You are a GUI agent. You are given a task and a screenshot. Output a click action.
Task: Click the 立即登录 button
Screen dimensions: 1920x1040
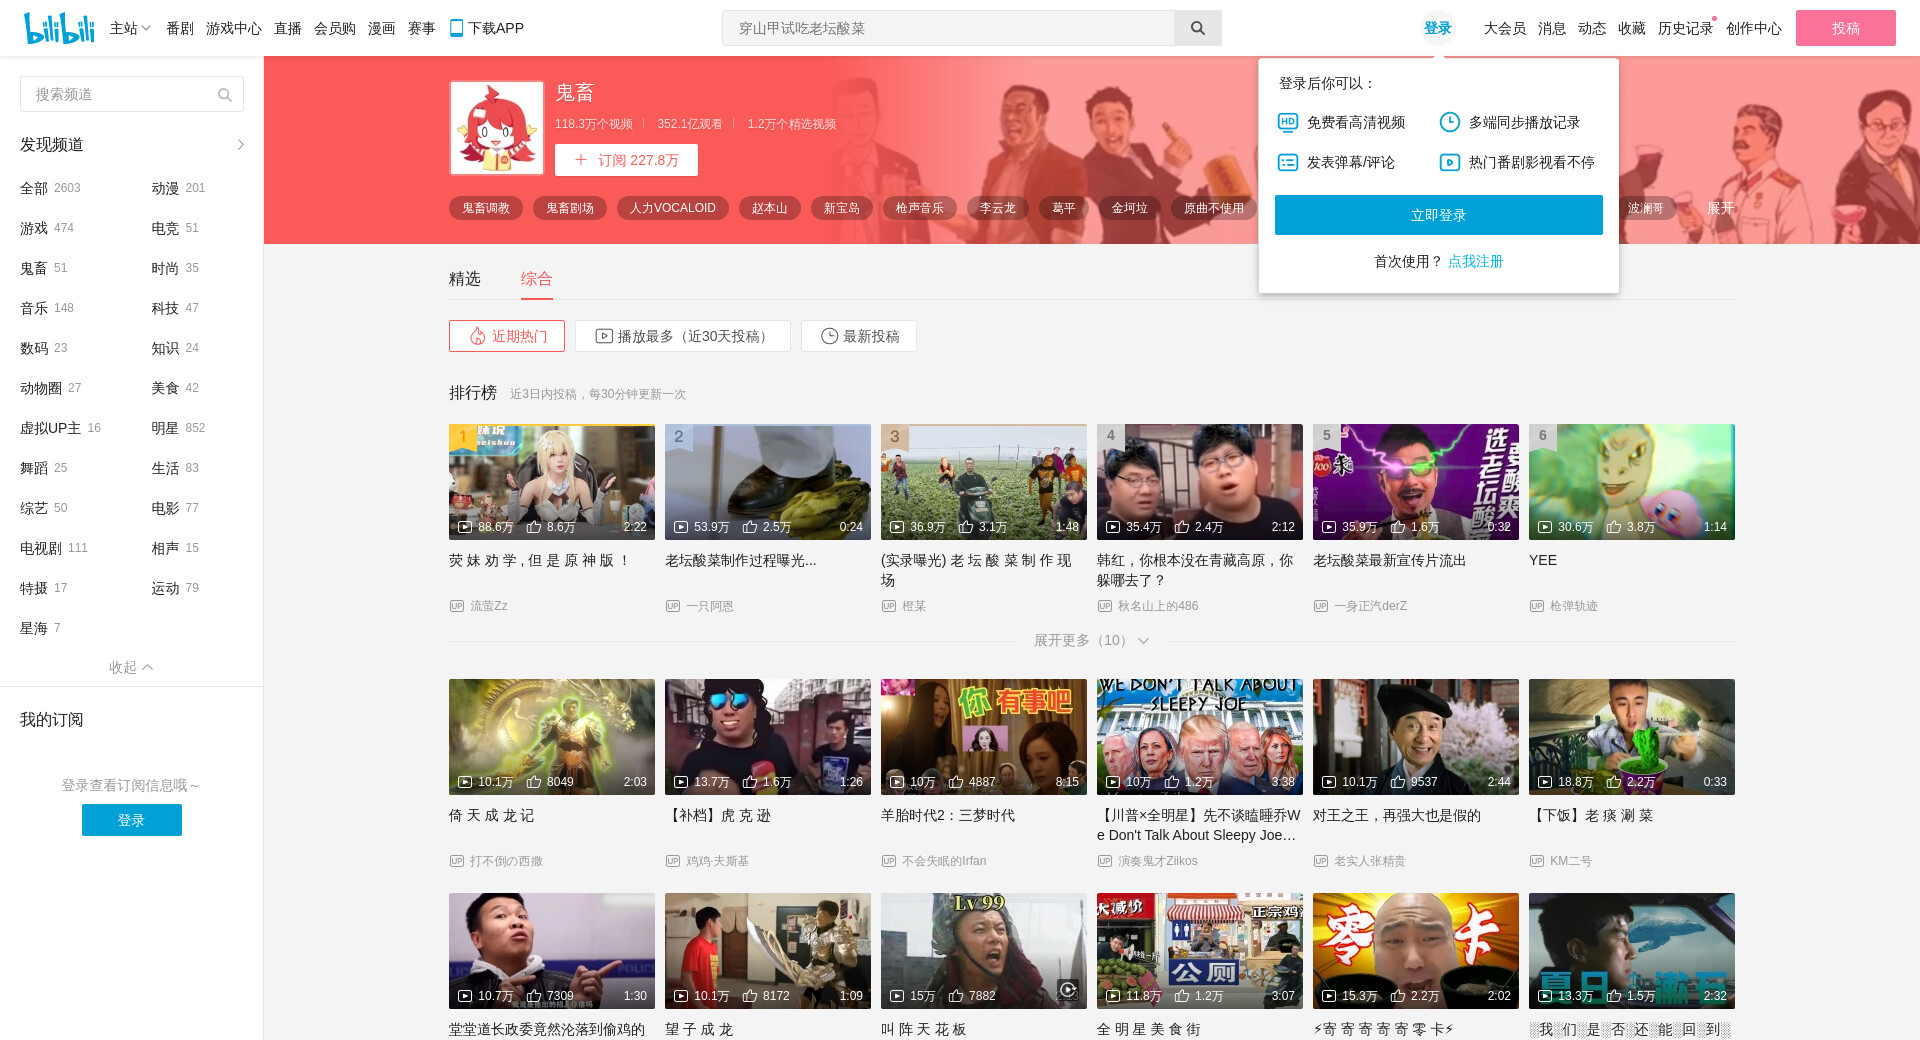click(x=1438, y=215)
